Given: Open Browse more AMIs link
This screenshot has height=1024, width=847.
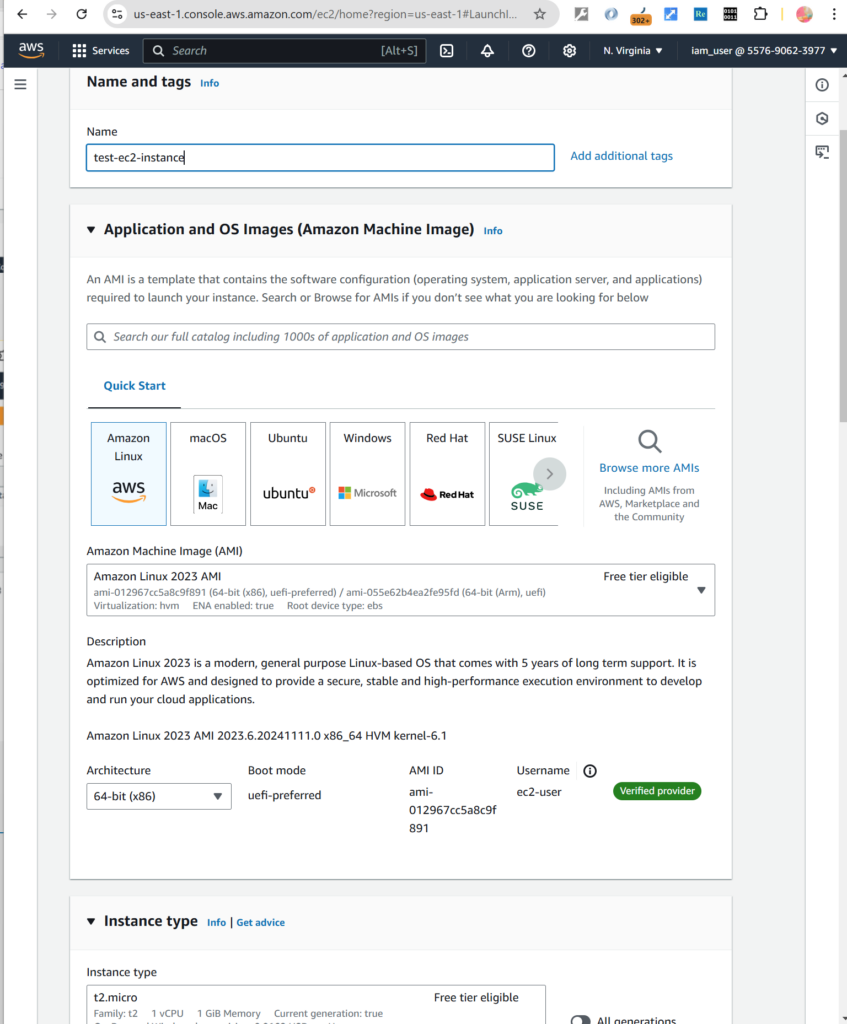Looking at the screenshot, I should (649, 468).
